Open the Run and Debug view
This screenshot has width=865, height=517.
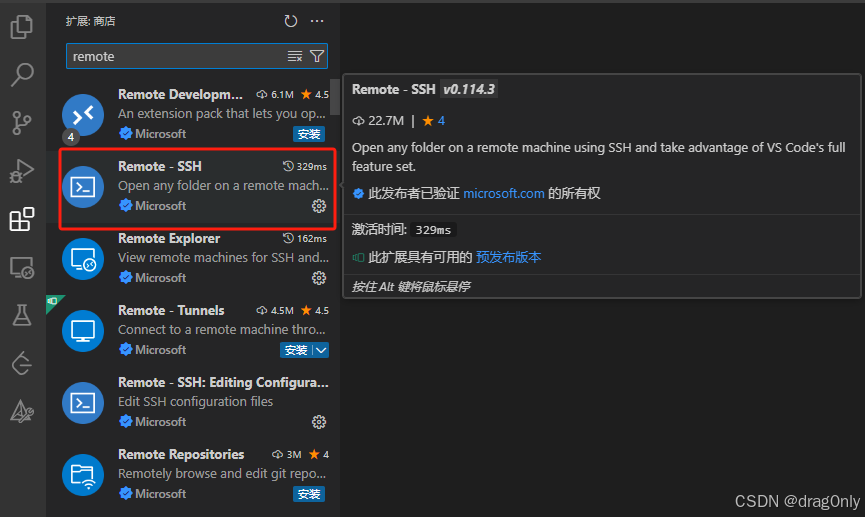22,170
